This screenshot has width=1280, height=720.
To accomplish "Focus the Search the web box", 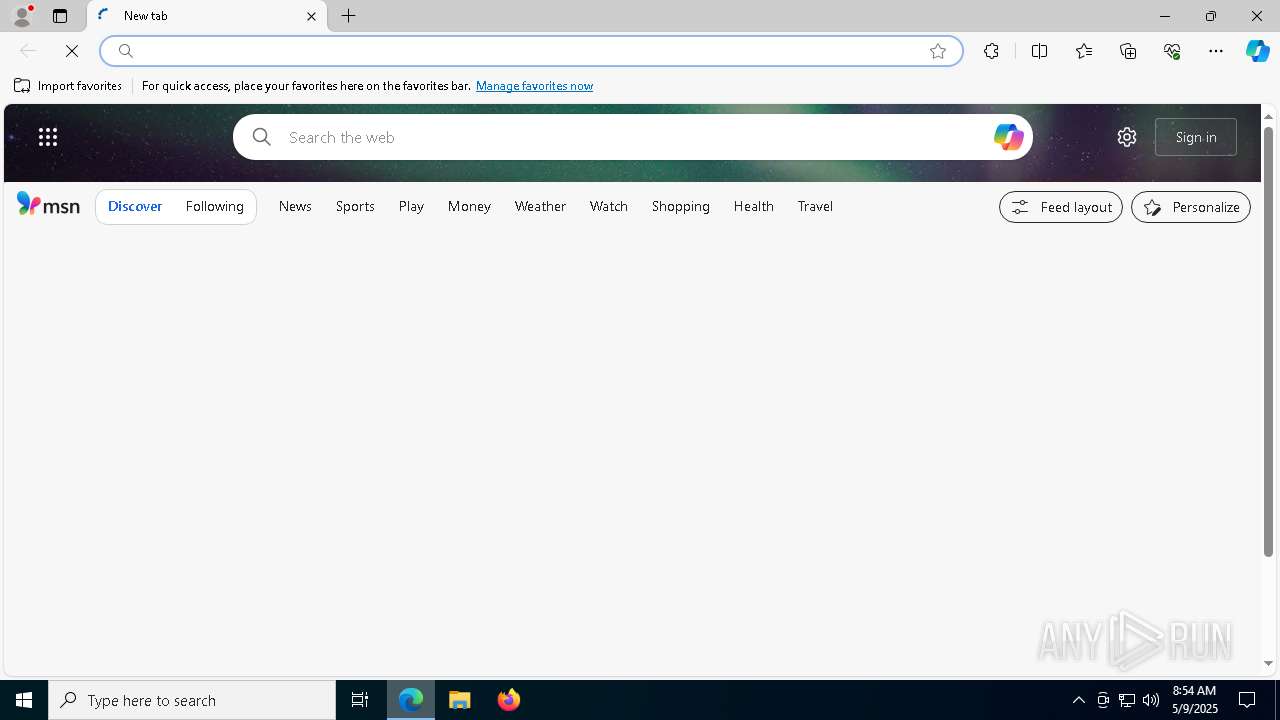I will tap(632, 137).
